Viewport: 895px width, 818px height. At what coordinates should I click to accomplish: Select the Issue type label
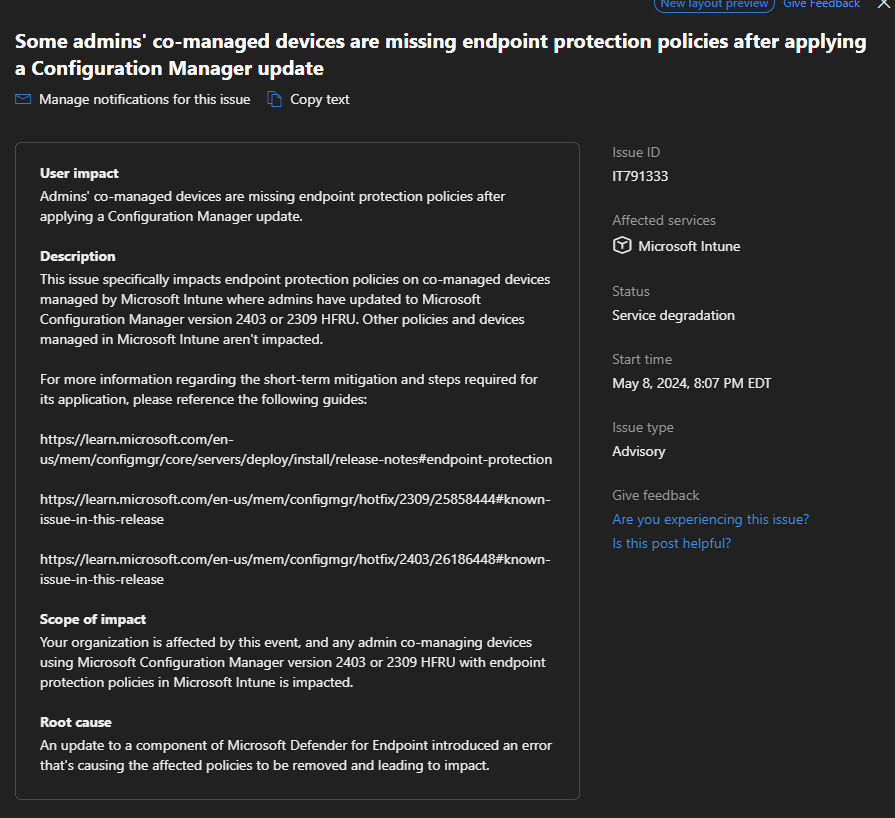[643, 428]
